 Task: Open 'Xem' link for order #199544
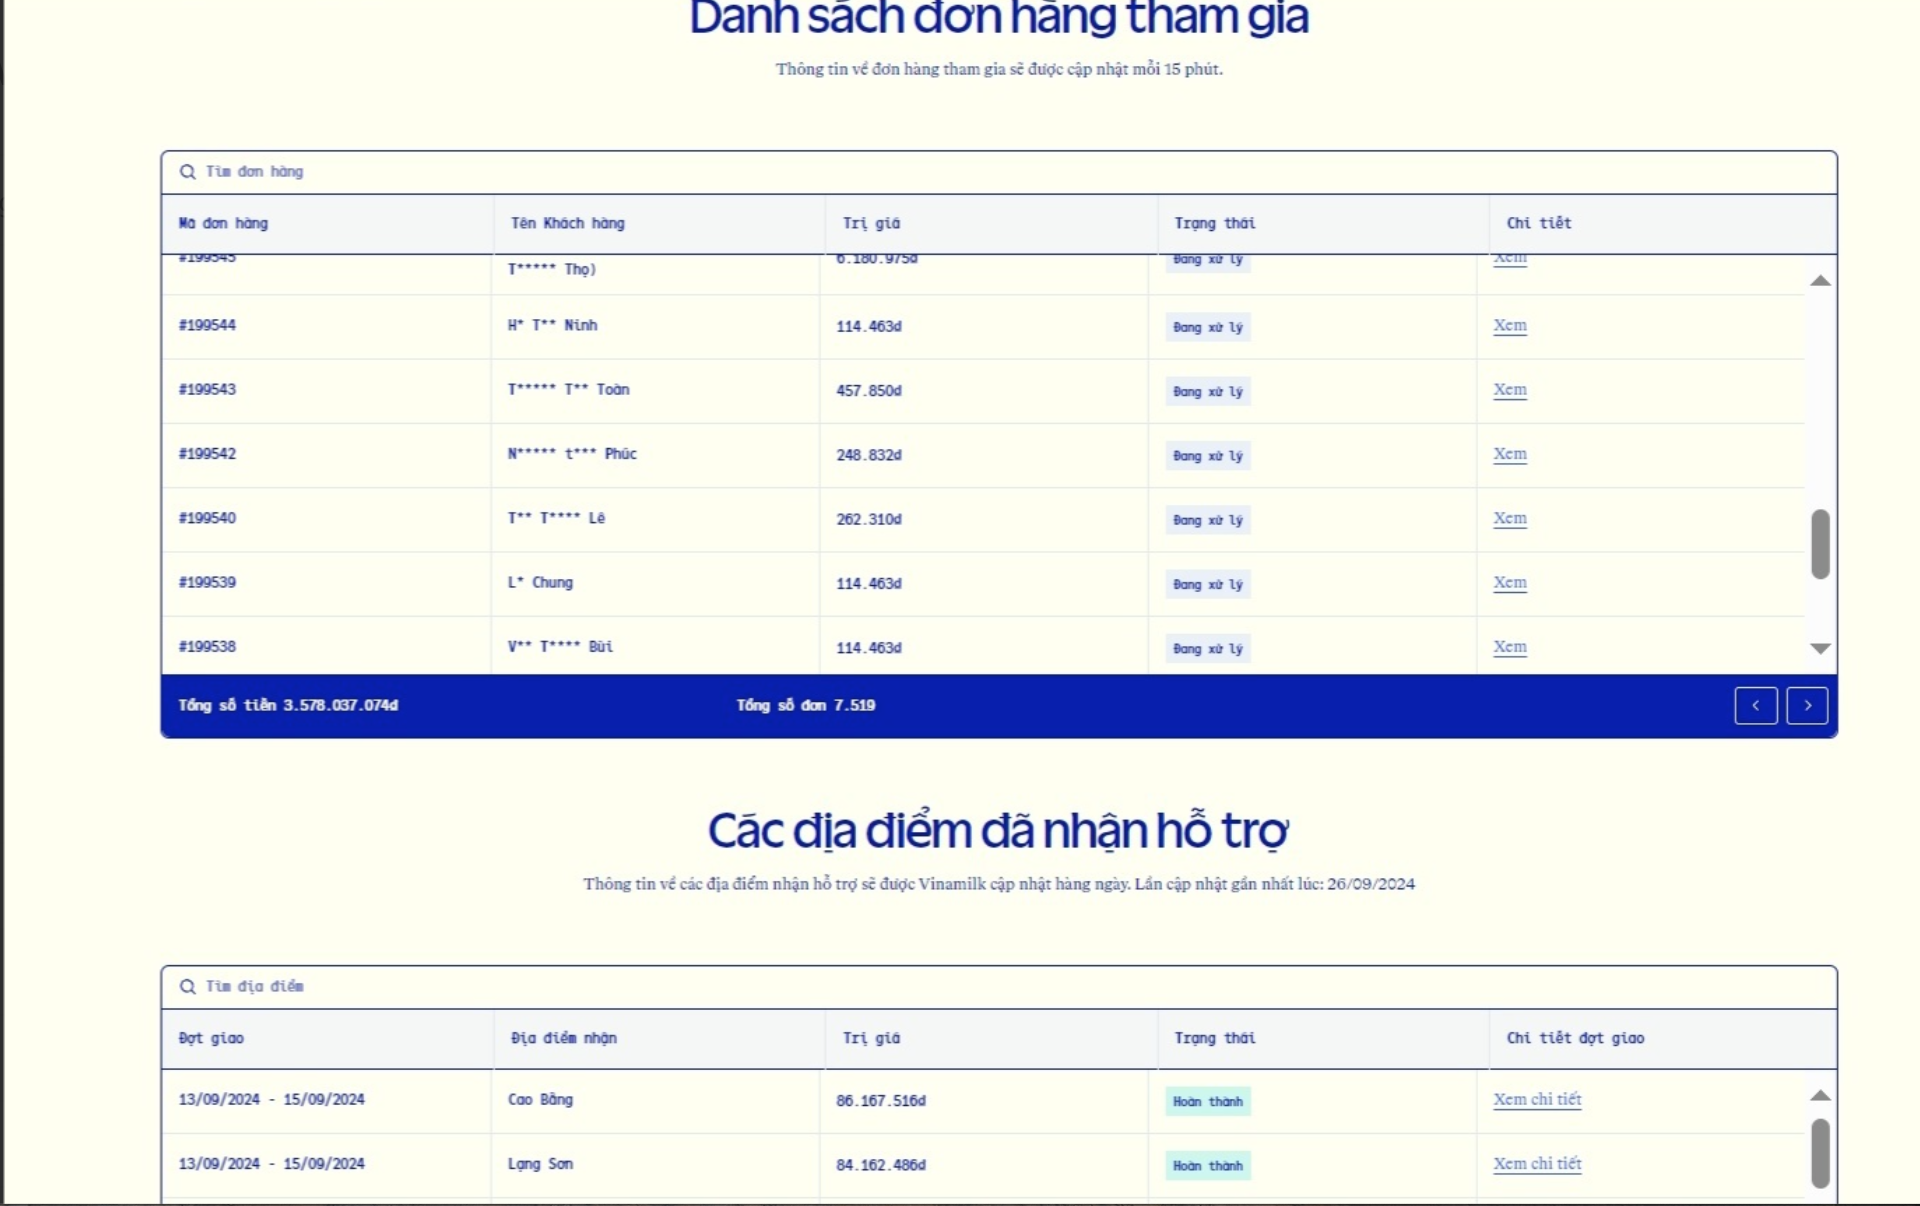point(1509,326)
